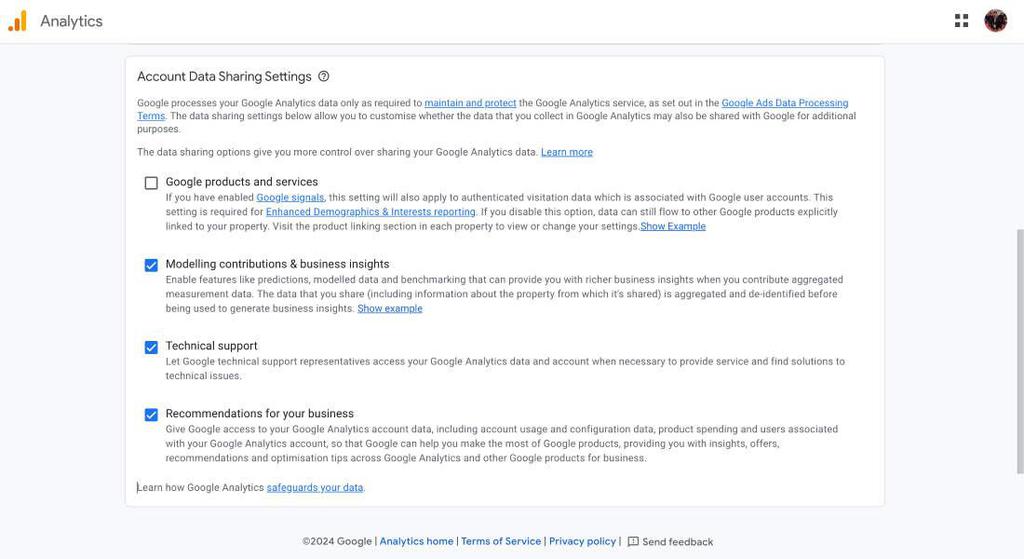Image resolution: width=1024 pixels, height=559 pixels.
Task: Open Google Ads Data Processing Terms link
Action: click(784, 103)
